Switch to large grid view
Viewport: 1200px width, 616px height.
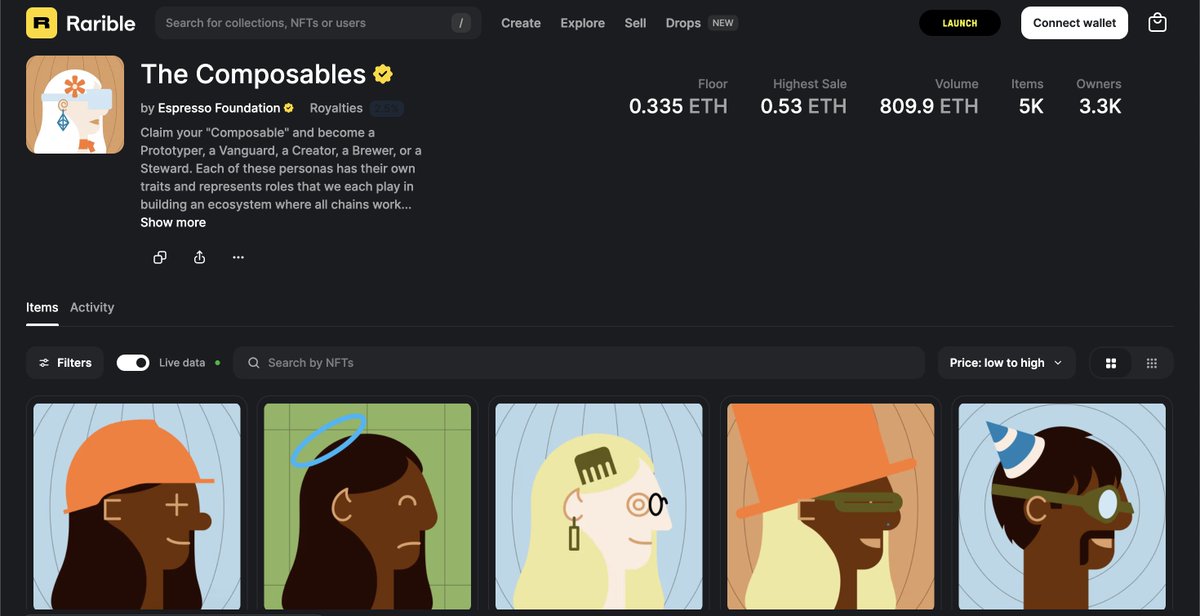coord(1111,363)
